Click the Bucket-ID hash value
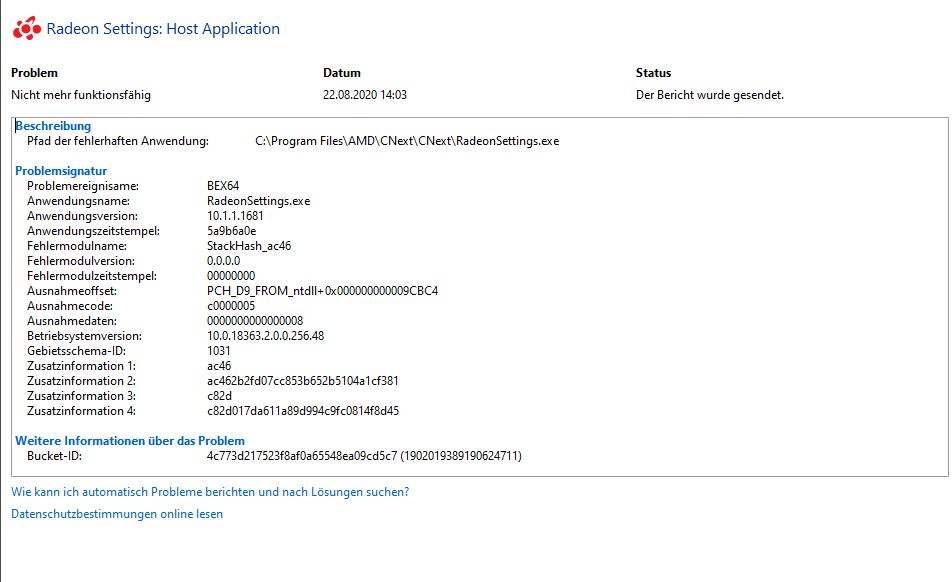 (364, 456)
